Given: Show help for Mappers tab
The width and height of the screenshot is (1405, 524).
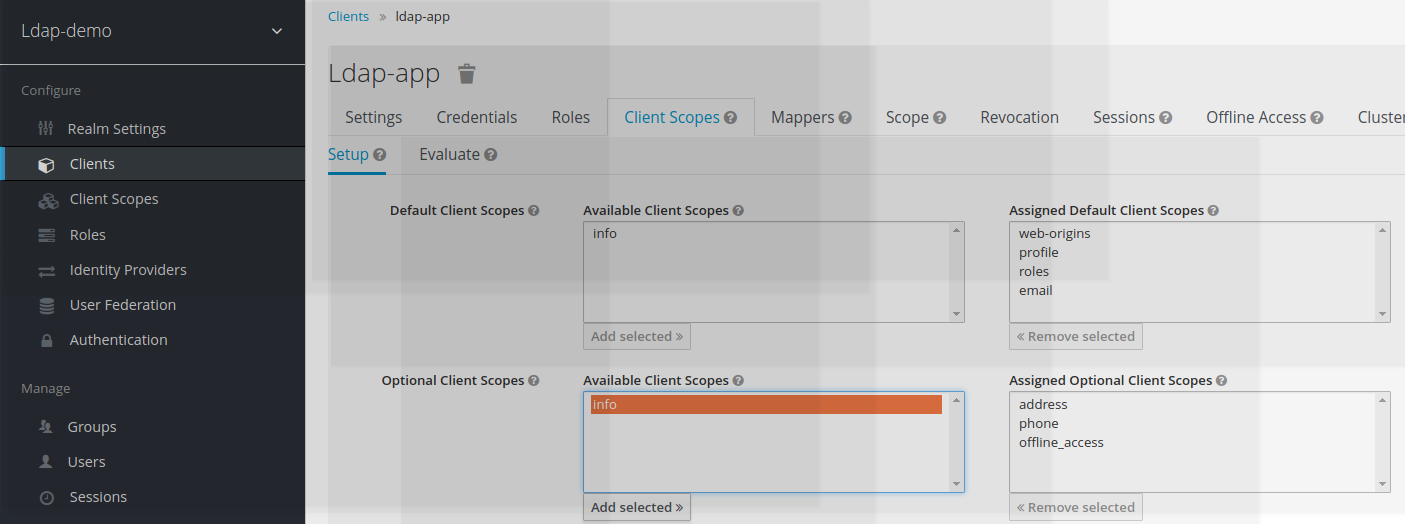Looking at the screenshot, I should click(x=846, y=118).
